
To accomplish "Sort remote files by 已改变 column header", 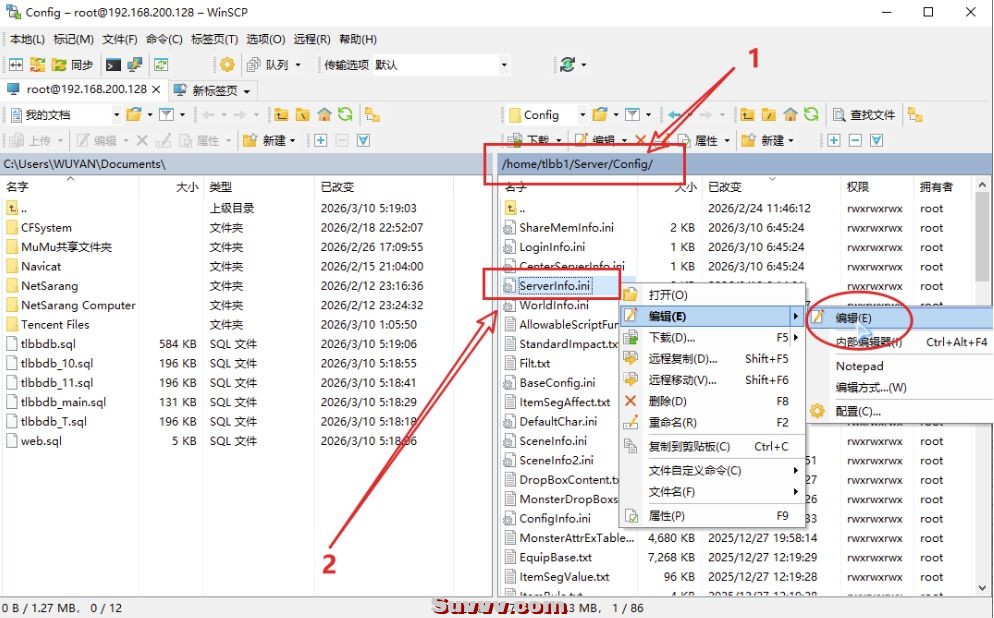I will click(x=725, y=187).
